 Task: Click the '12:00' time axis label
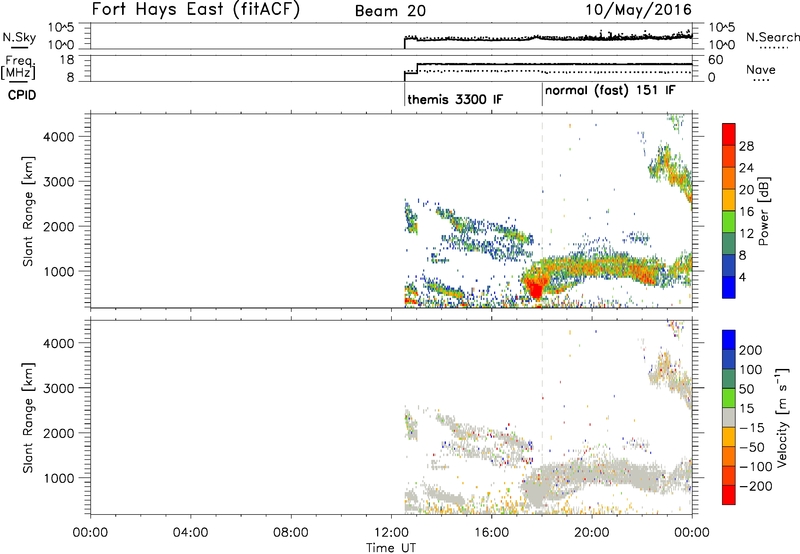tap(391, 533)
